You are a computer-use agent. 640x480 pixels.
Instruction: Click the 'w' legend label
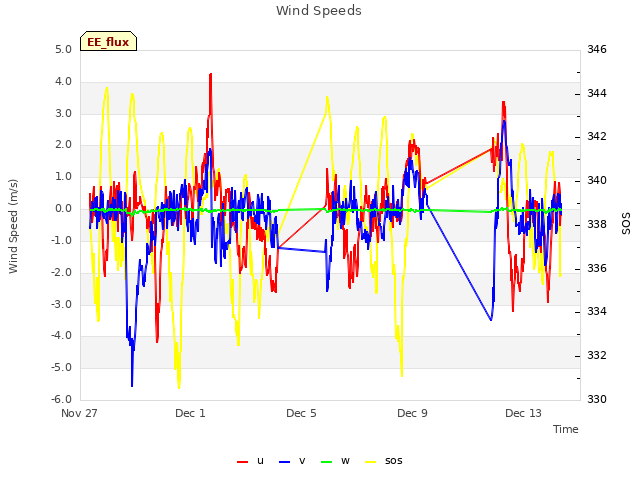[345, 461]
